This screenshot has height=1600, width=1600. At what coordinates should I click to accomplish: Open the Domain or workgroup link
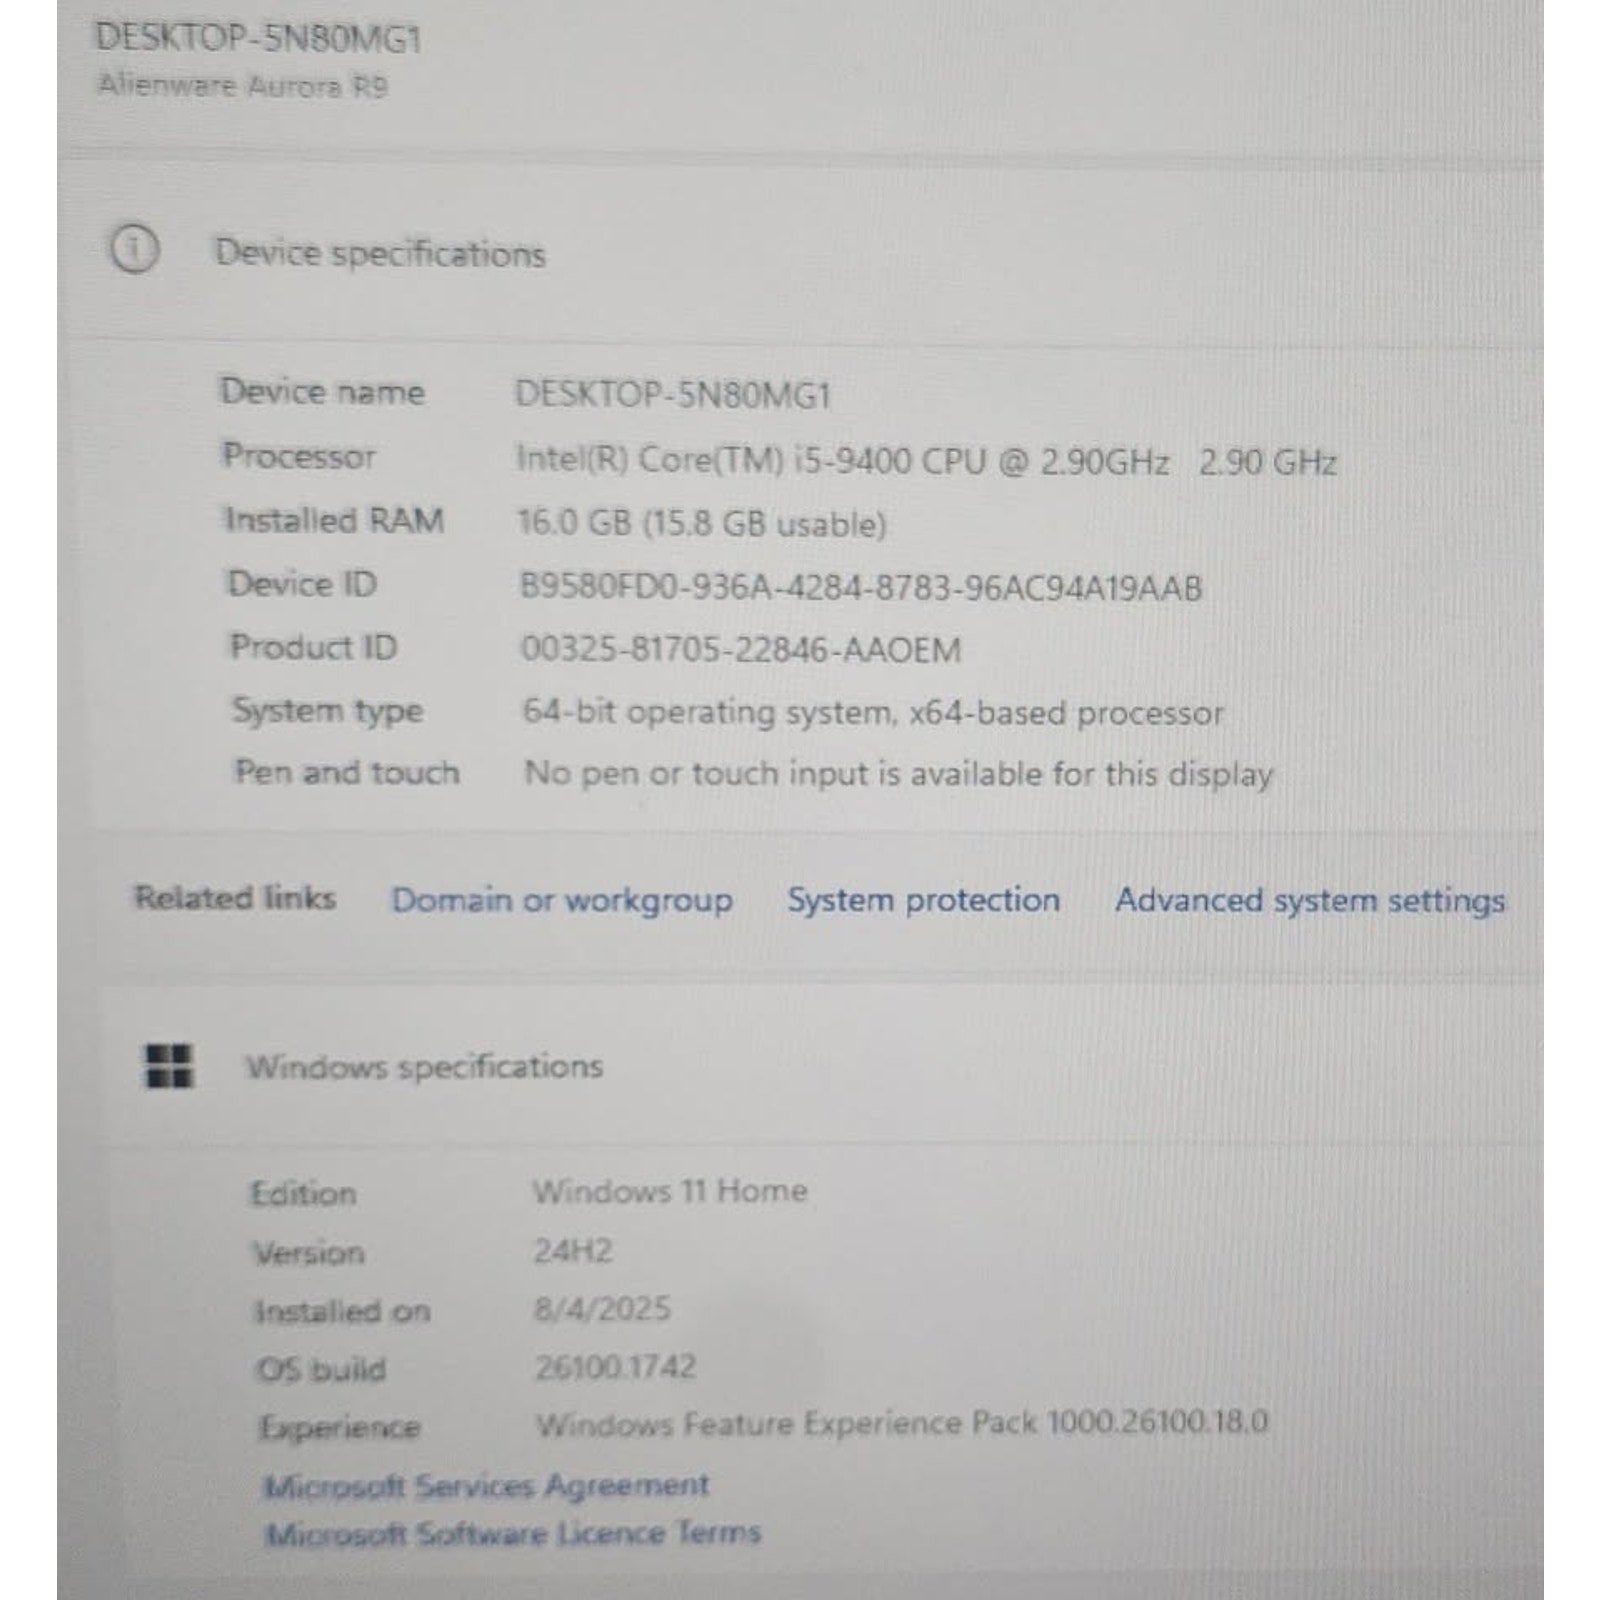pyautogui.click(x=561, y=900)
